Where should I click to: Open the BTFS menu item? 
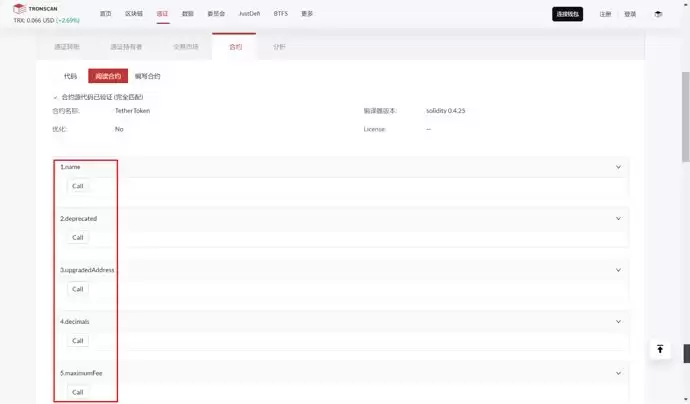280,14
